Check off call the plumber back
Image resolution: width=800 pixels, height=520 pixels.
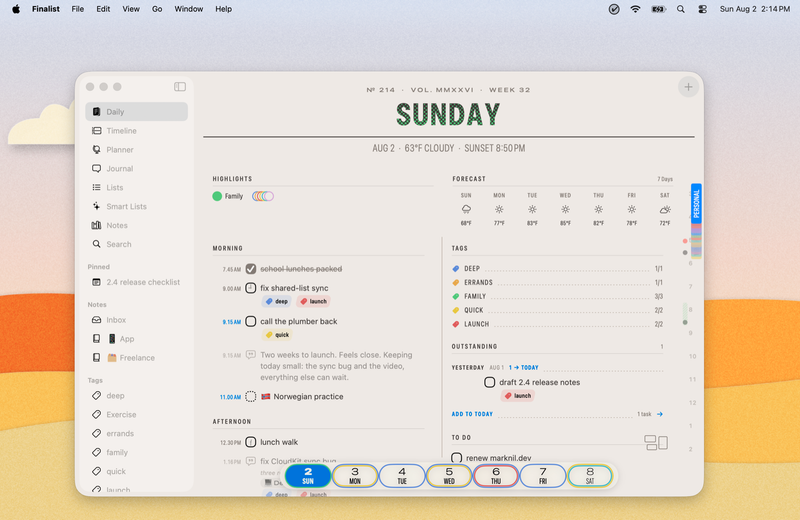point(251,321)
